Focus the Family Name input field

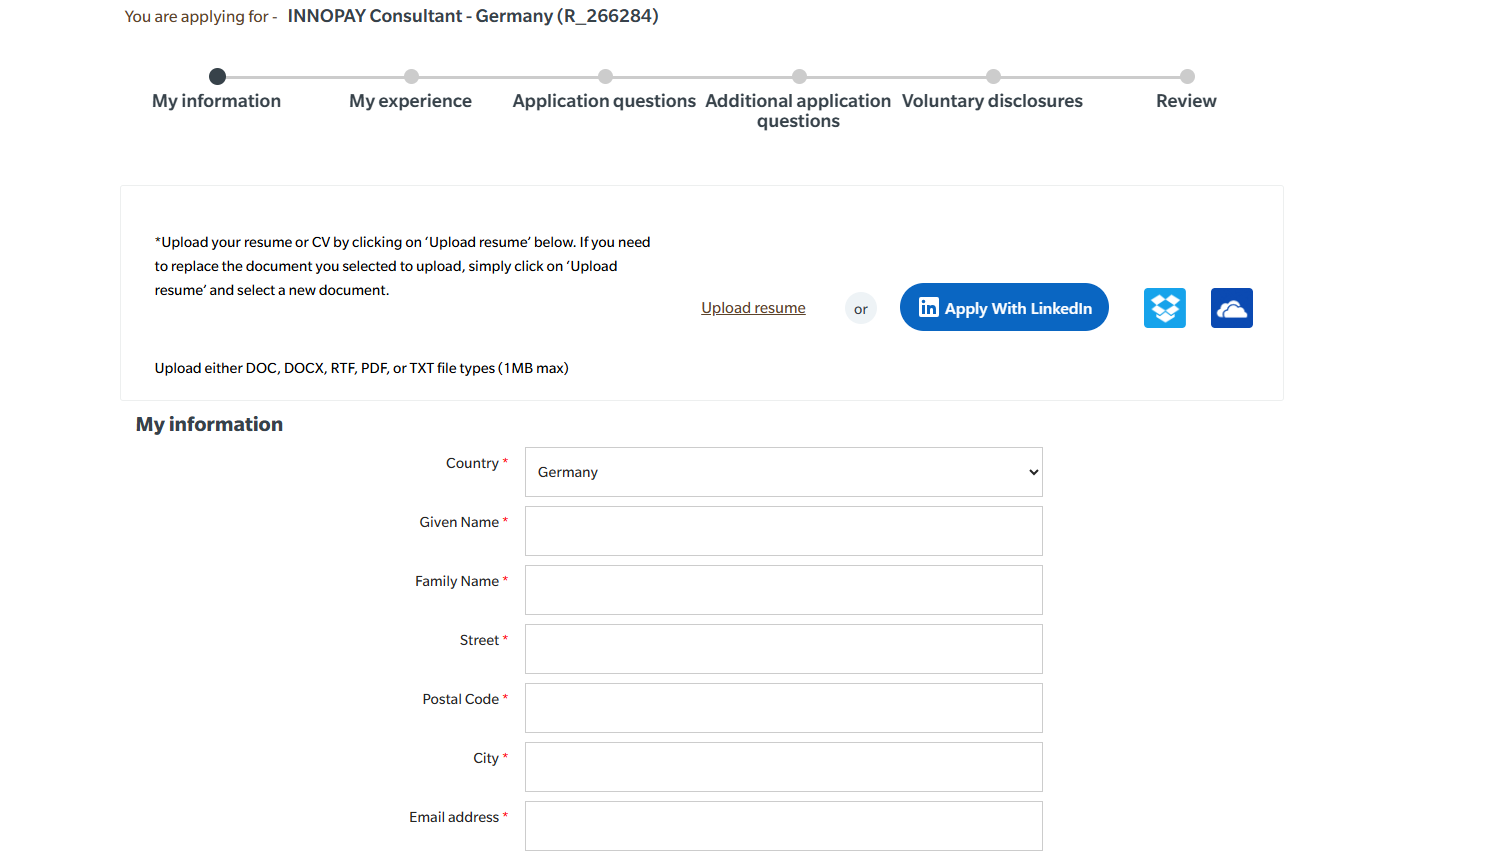783,590
